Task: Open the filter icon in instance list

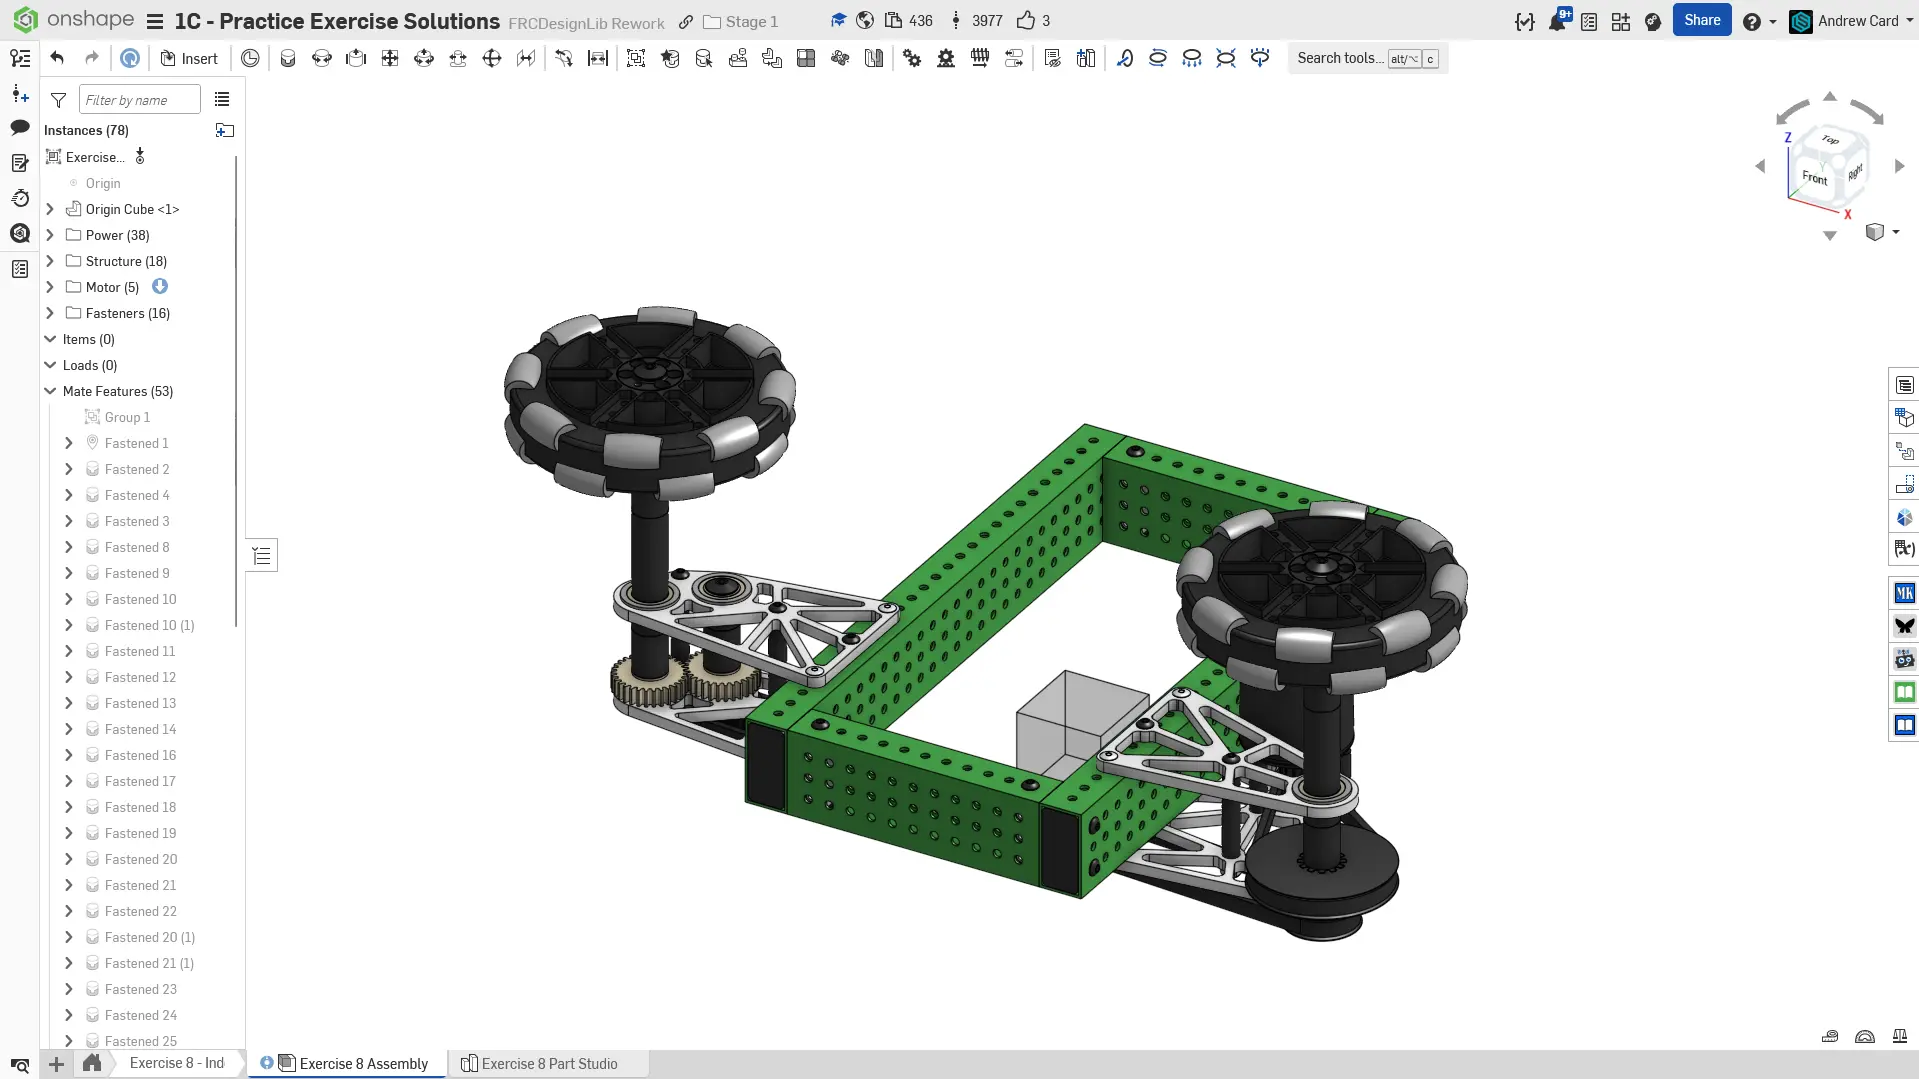Action: pos(58,100)
